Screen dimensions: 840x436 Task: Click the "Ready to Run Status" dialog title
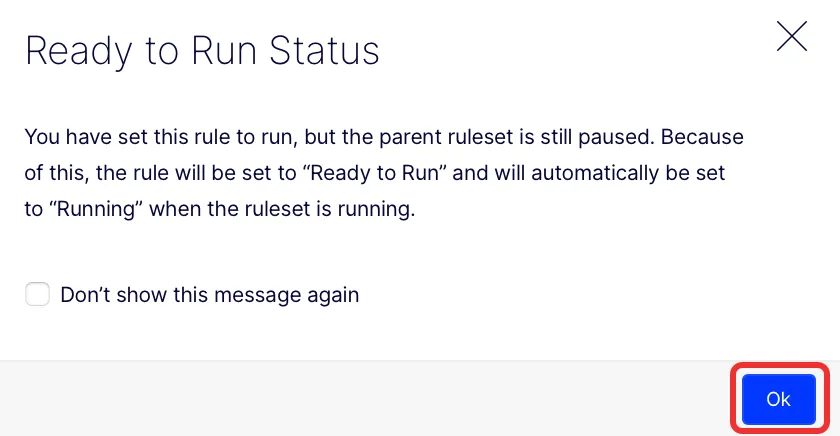coord(202,51)
